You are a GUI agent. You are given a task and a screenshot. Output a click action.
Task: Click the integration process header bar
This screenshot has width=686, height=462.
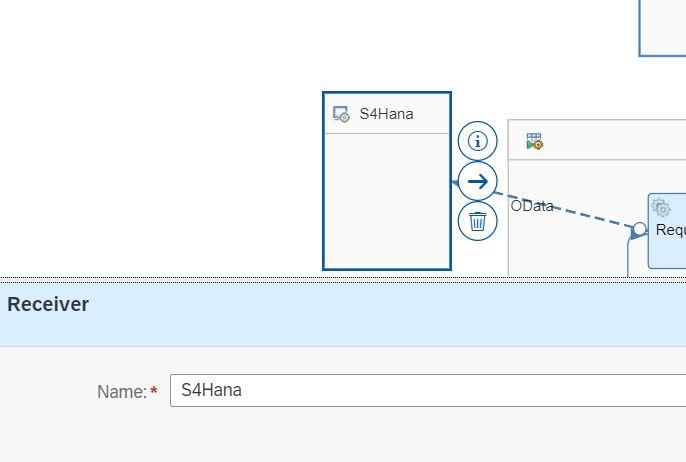click(x=597, y=140)
